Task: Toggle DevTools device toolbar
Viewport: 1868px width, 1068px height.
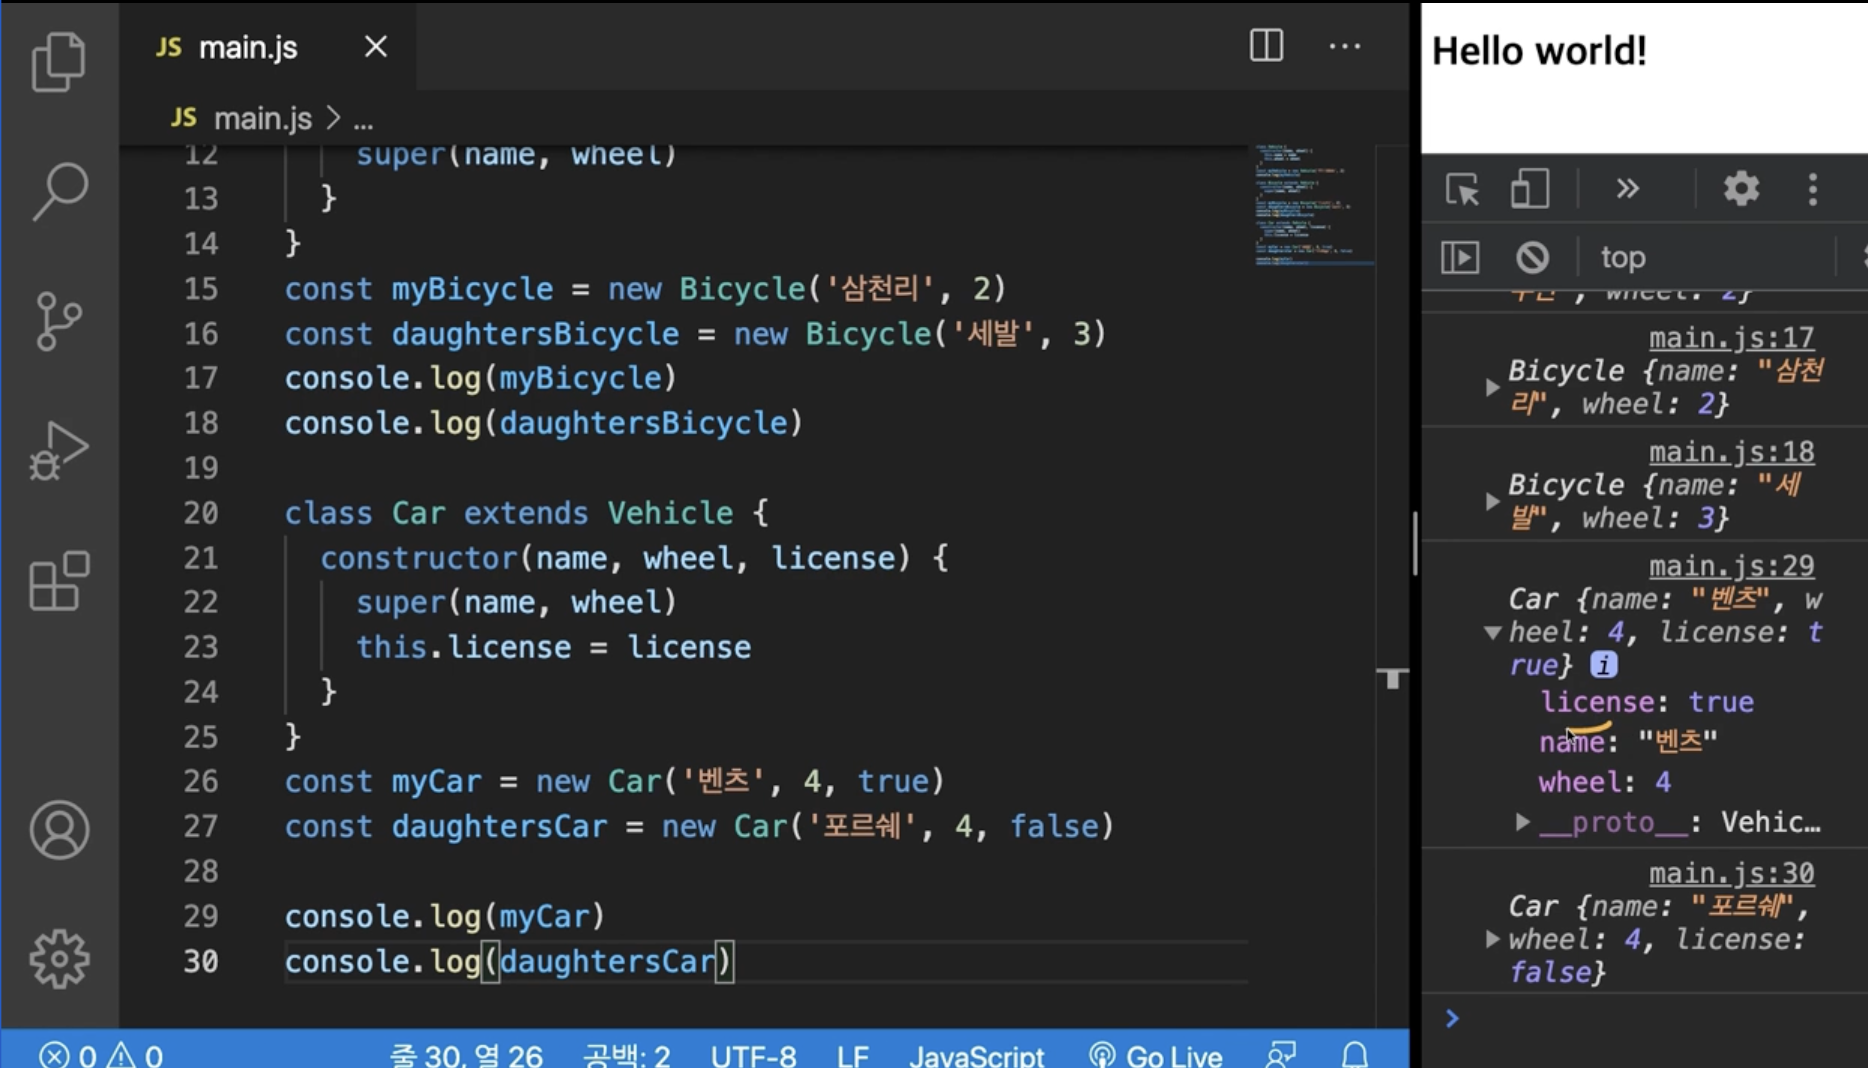Action: click(x=1530, y=189)
